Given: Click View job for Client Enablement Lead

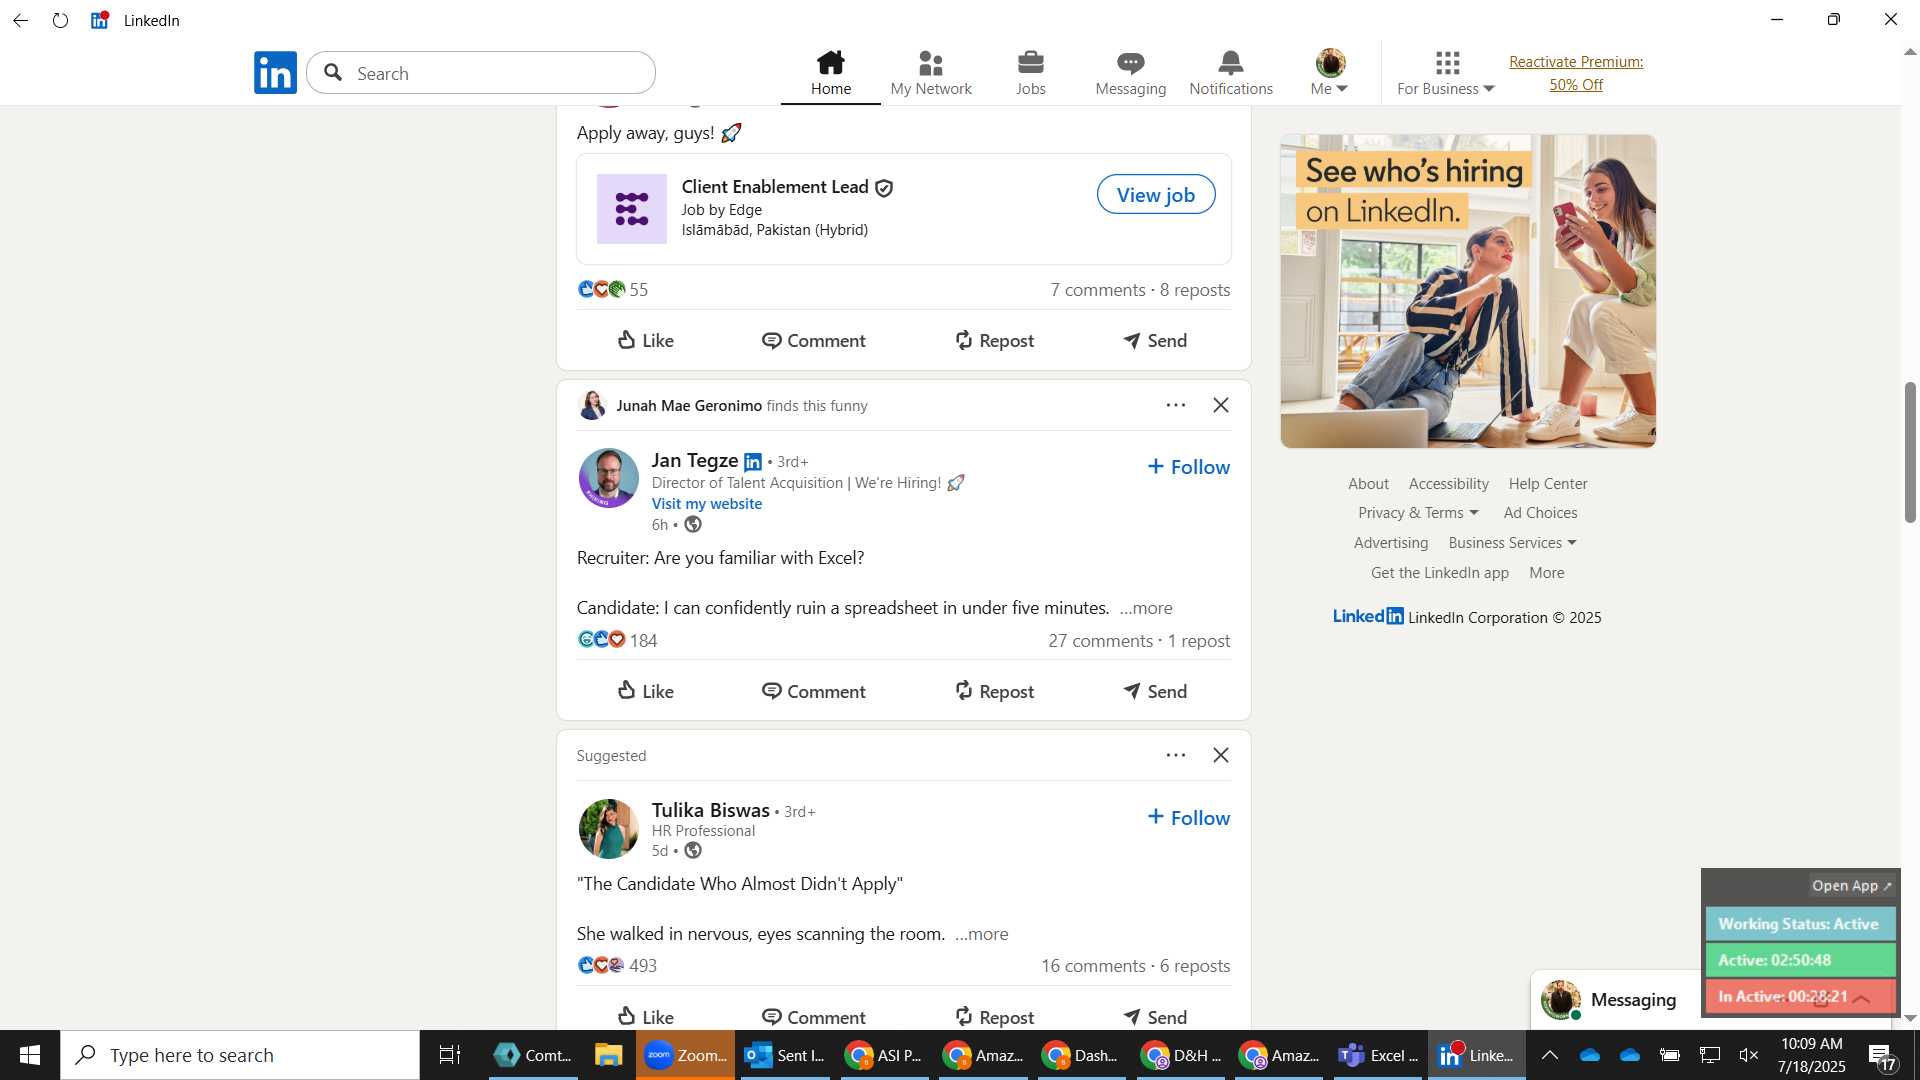Looking at the screenshot, I should coord(1155,195).
